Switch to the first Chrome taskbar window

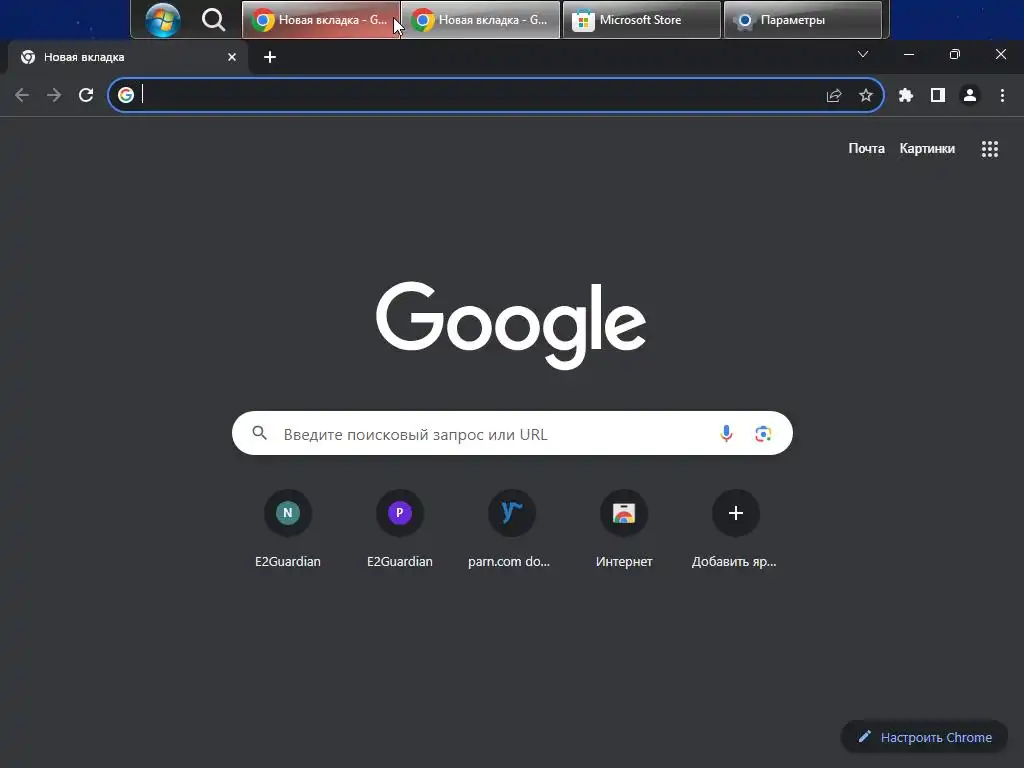321,20
